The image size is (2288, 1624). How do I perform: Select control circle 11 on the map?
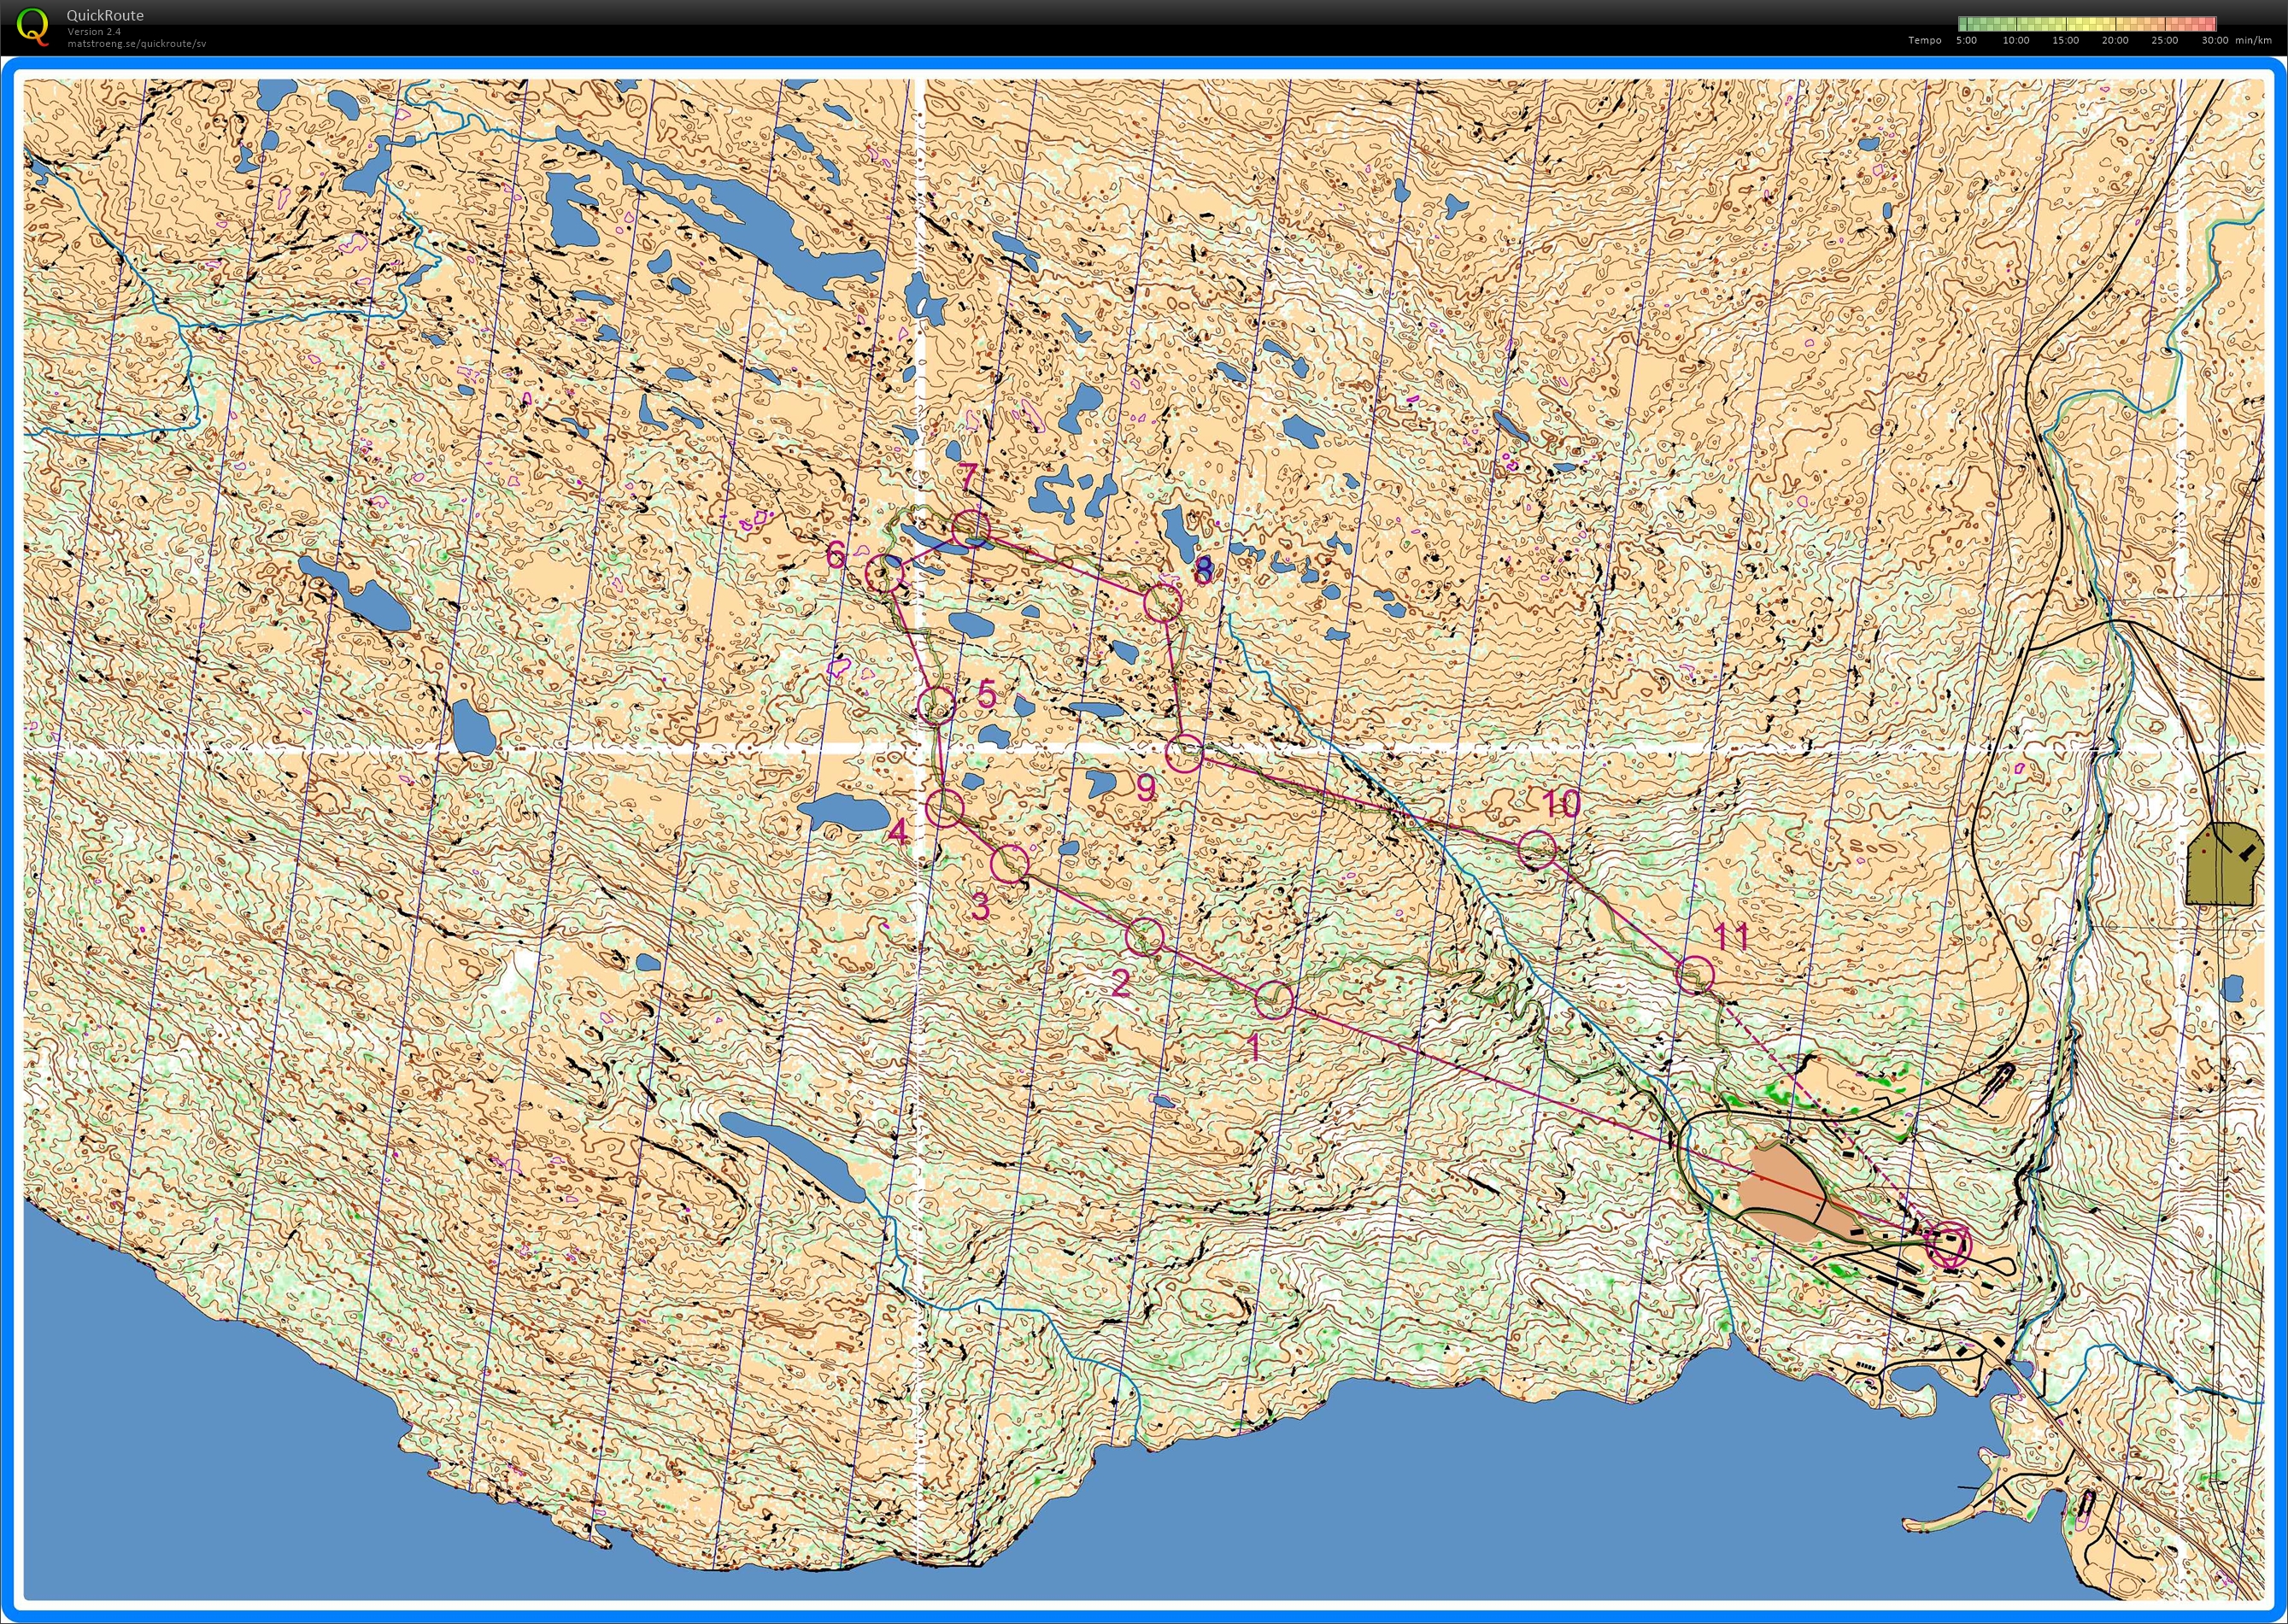point(1694,974)
